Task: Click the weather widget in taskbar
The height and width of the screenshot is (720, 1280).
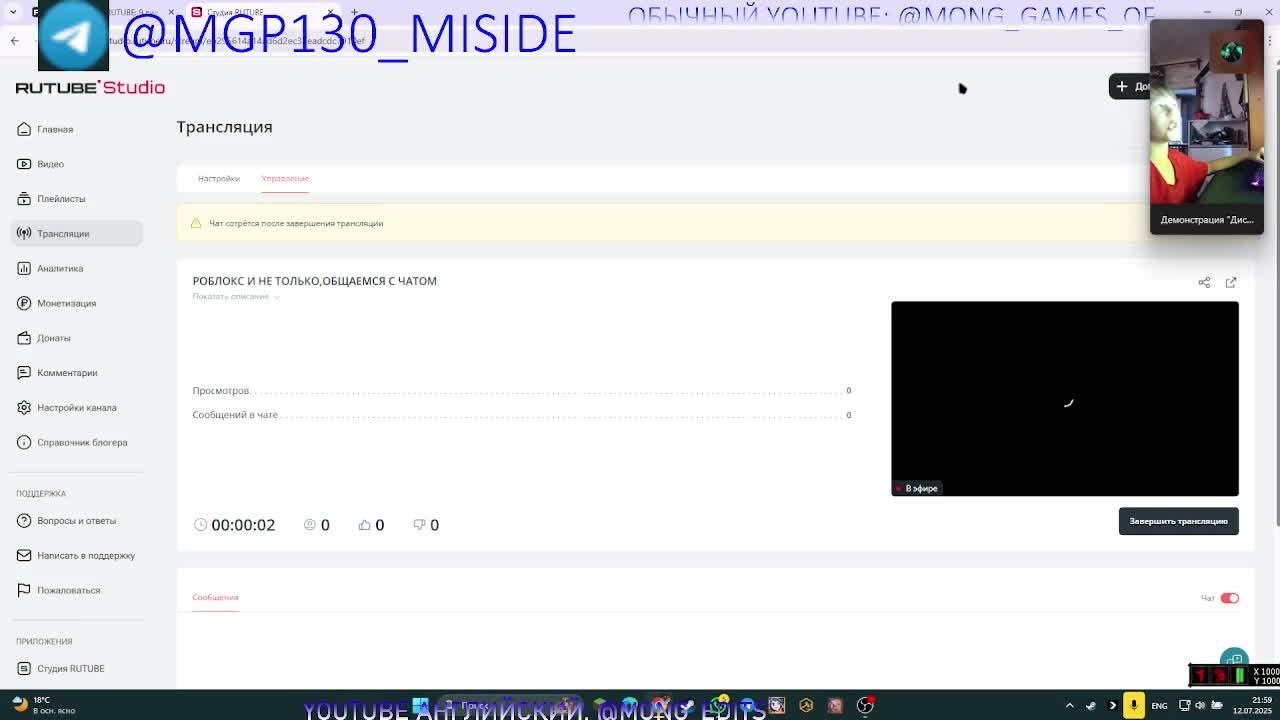Action: pos(45,705)
